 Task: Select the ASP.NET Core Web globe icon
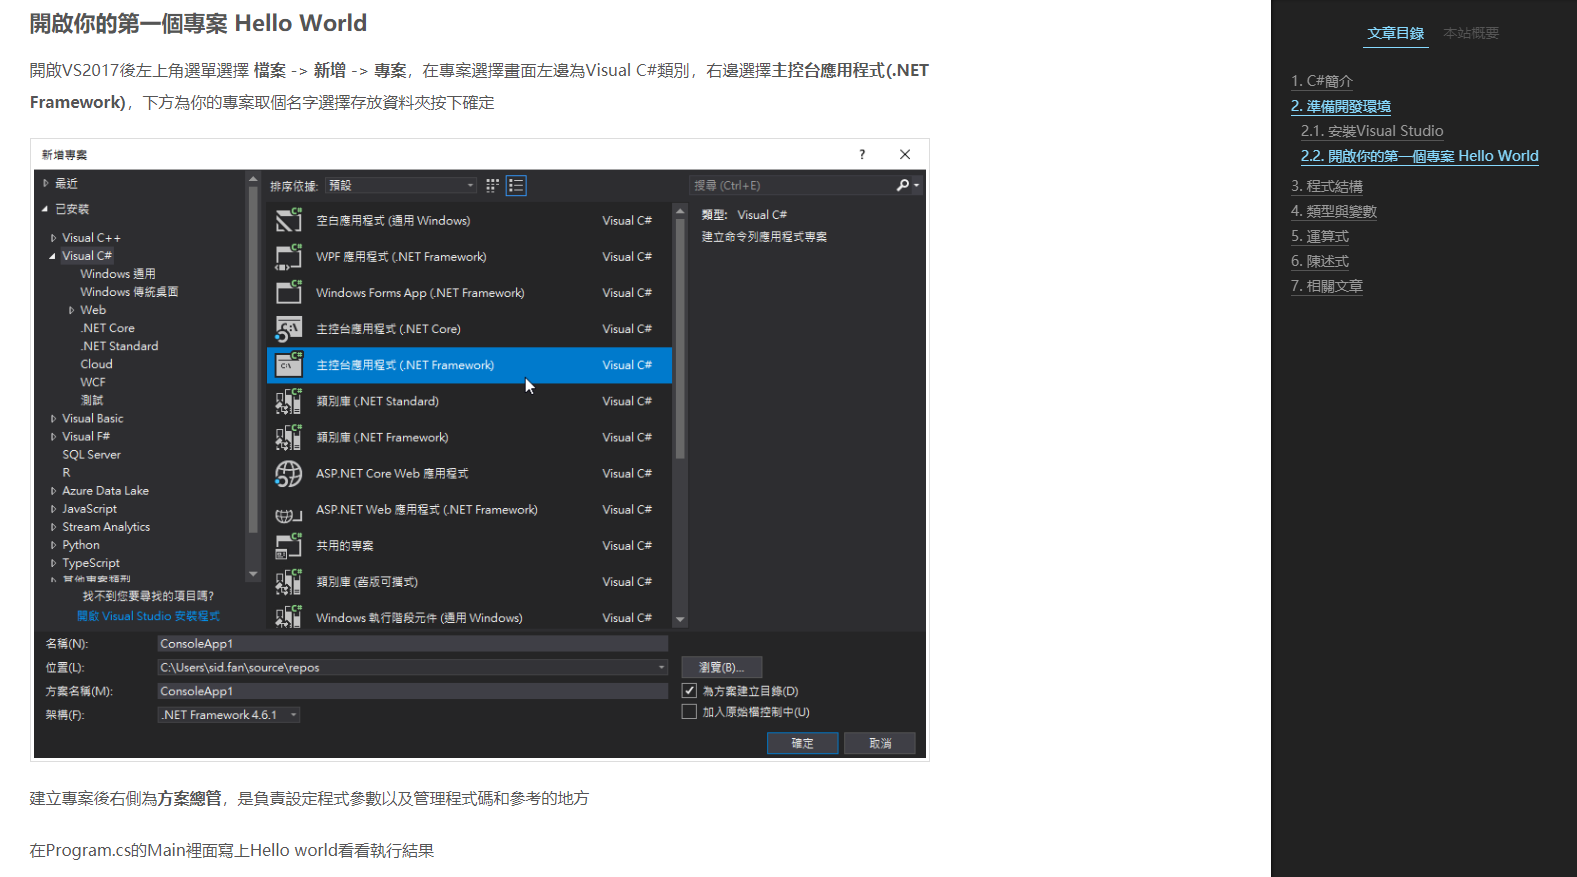pos(288,474)
